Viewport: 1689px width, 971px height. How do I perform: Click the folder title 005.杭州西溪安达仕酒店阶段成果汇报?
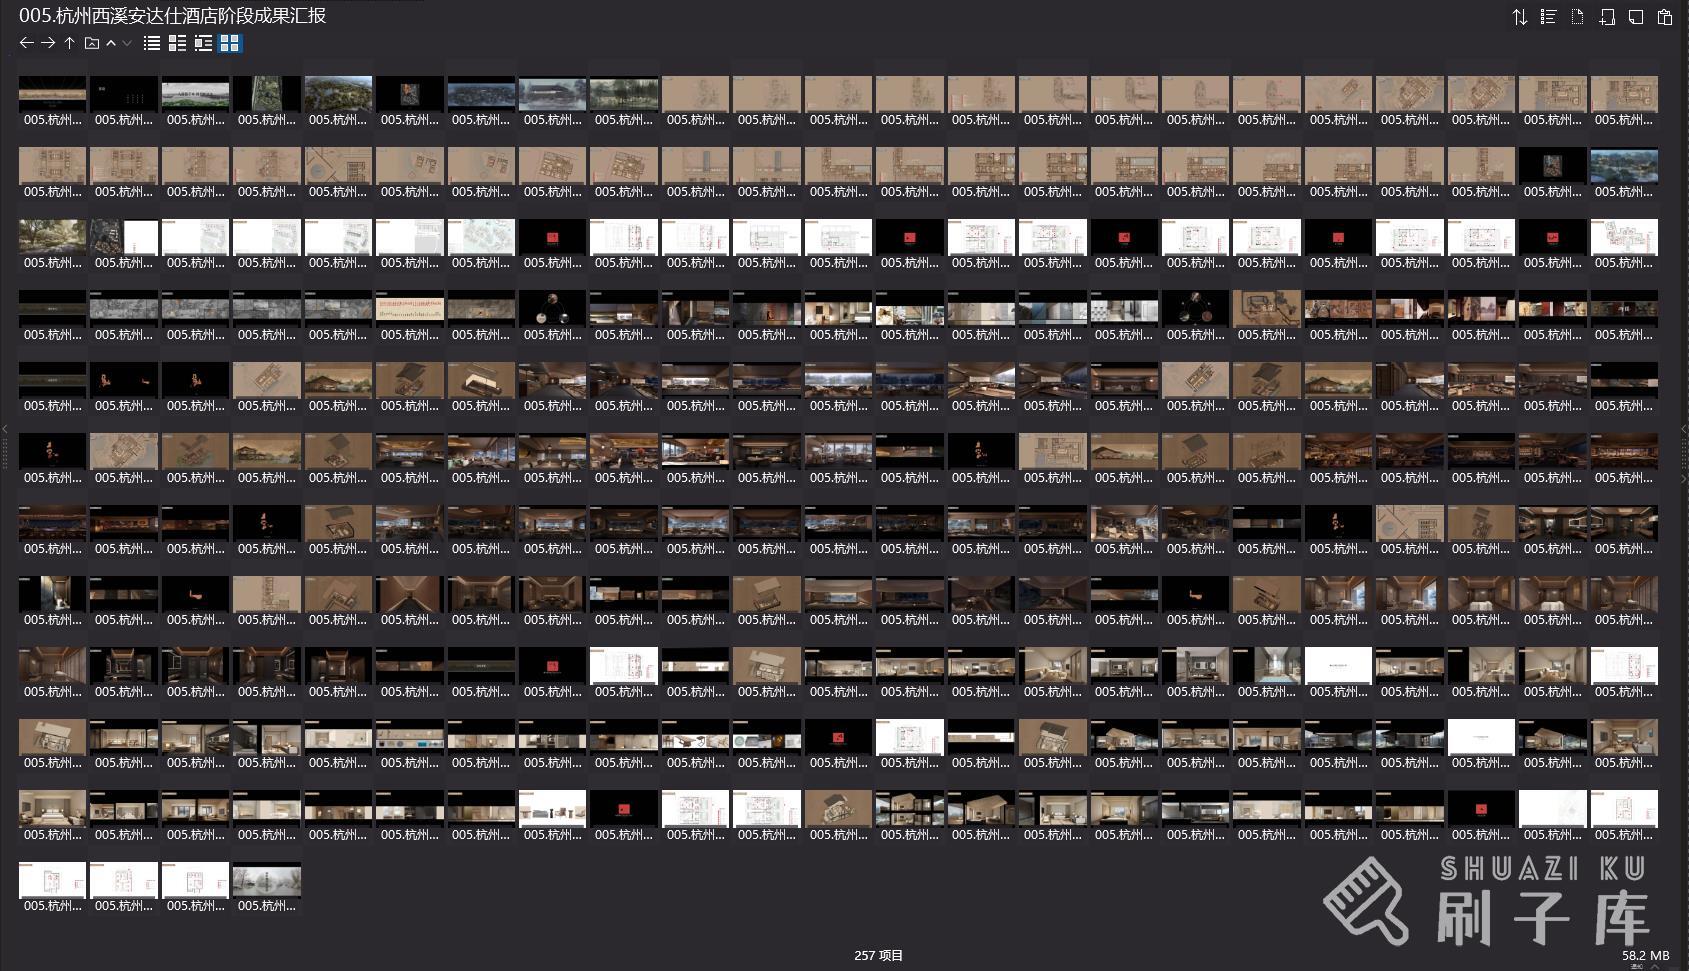[172, 16]
